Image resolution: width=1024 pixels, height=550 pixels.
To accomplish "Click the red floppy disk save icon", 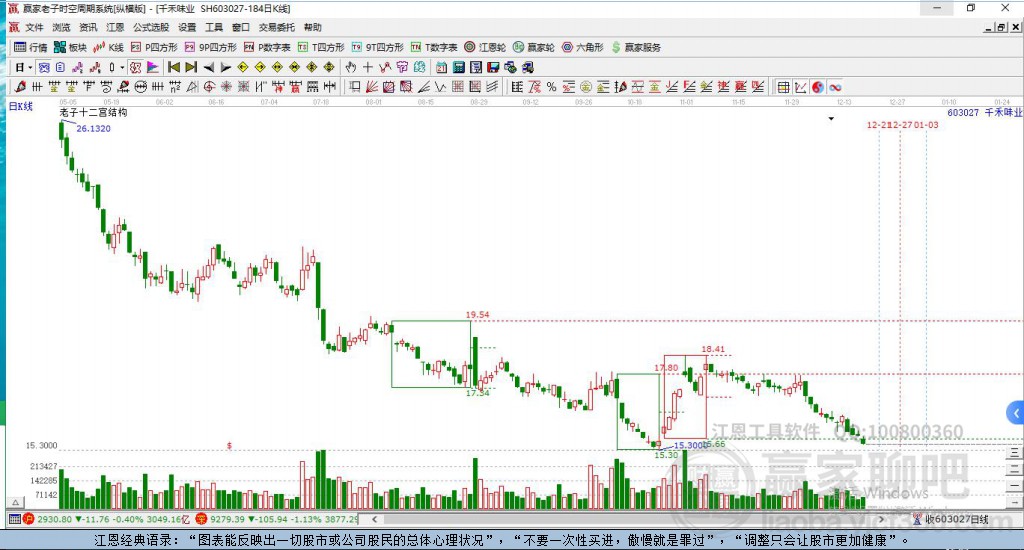I will coord(493,67).
